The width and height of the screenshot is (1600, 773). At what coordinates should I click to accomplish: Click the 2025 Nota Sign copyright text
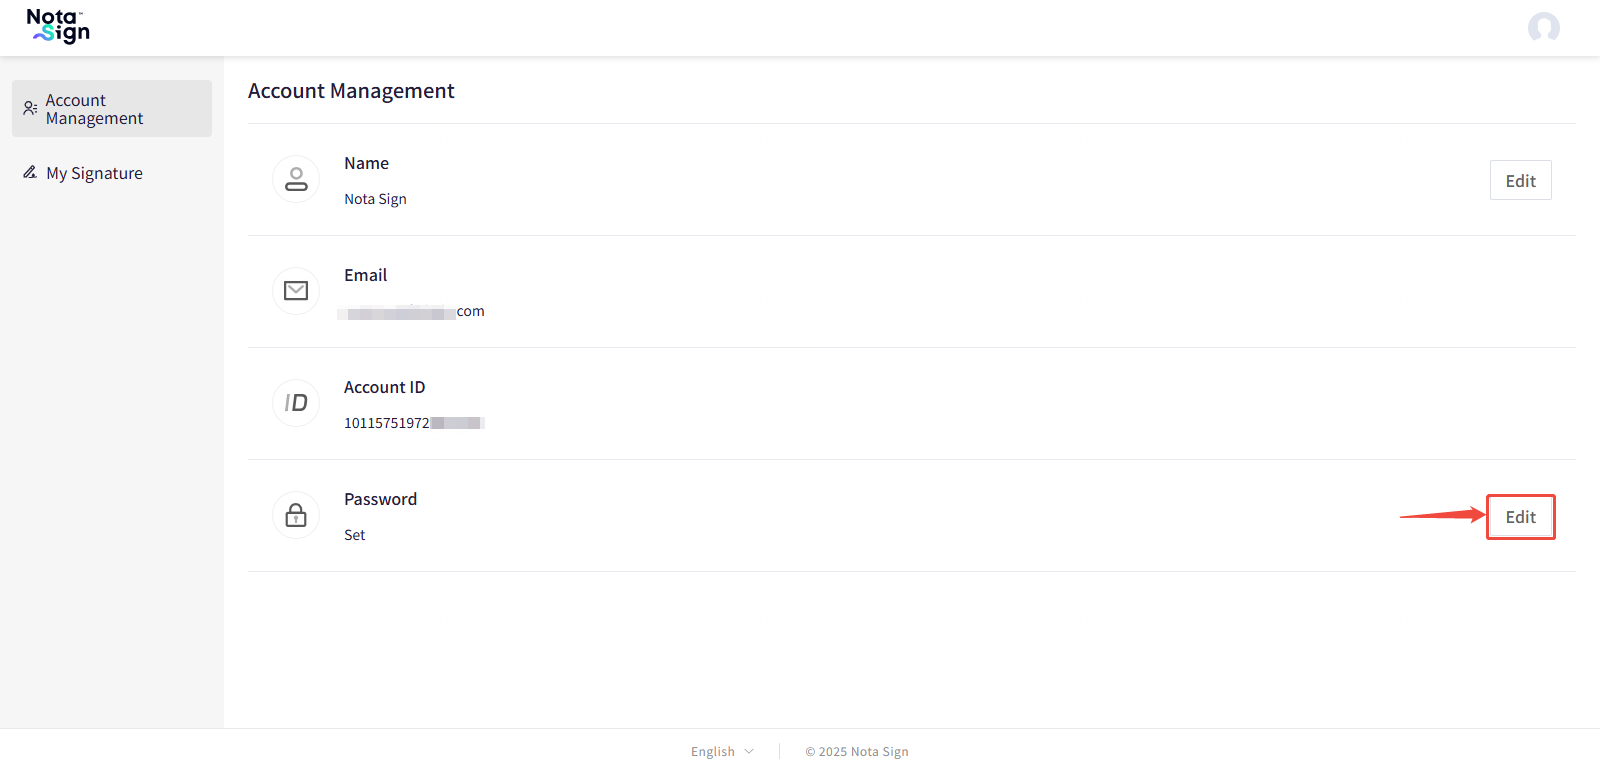857,752
